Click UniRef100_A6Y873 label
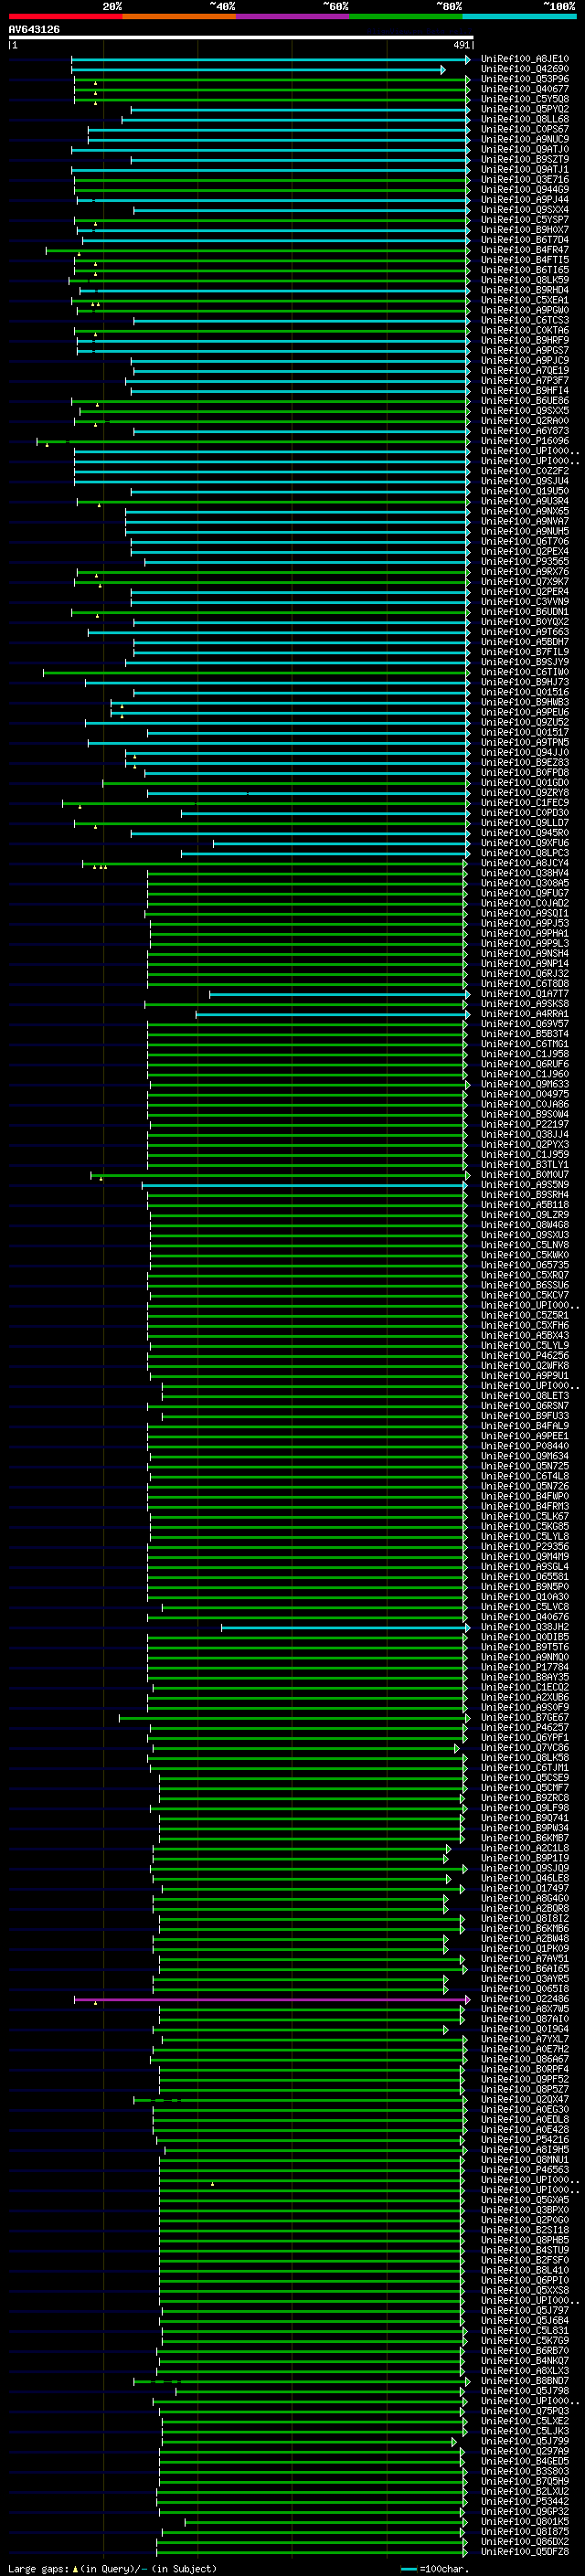Image resolution: width=585 pixels, height=2576 pixels. pos(525,431)
